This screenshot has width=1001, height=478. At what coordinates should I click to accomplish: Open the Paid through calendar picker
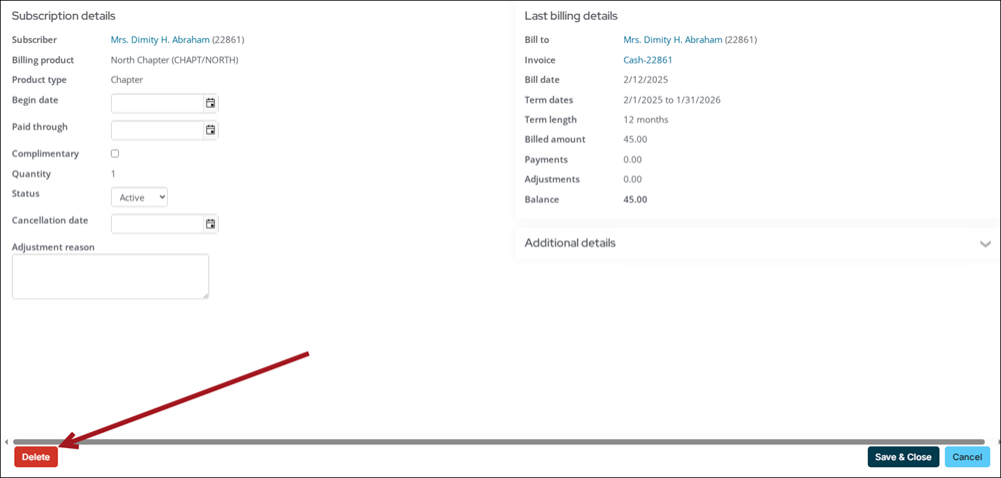pyautogui.click(x=210, y=130)
